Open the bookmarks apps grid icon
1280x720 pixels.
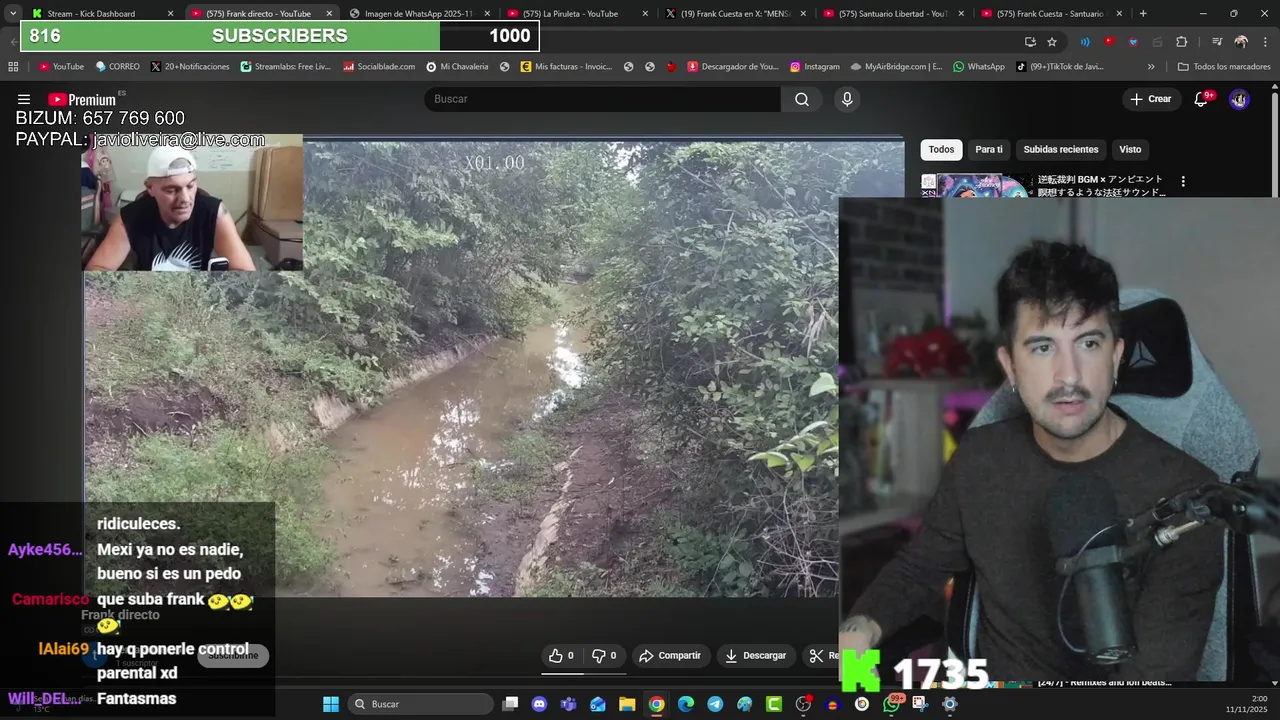(13, 67)
